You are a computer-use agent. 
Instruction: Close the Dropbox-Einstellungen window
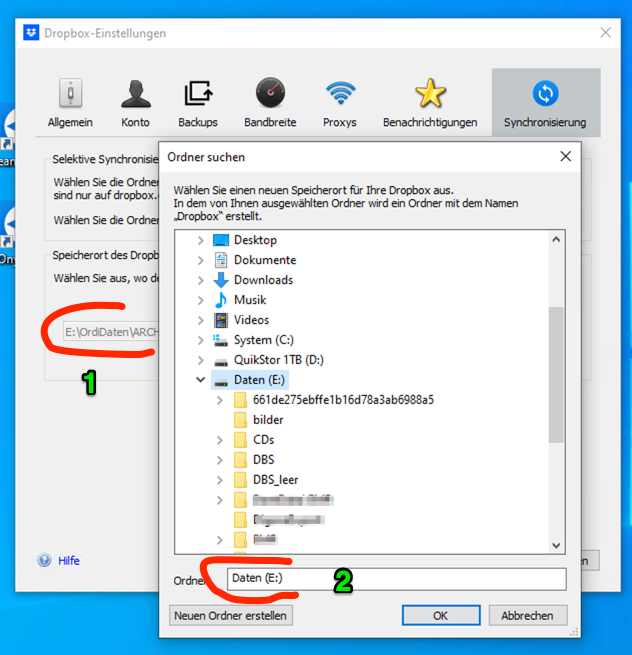coord(605,33)
